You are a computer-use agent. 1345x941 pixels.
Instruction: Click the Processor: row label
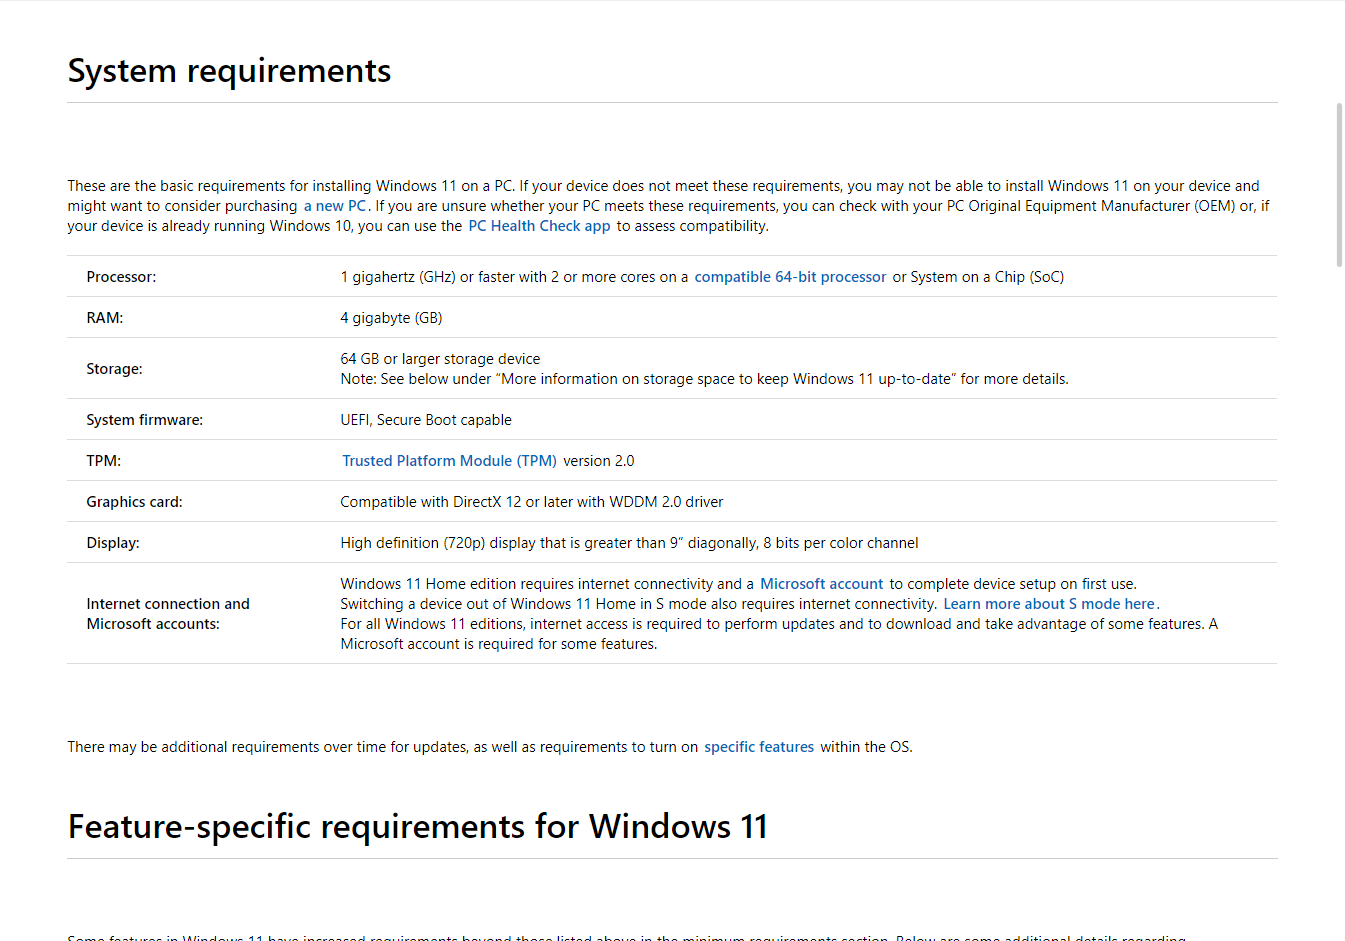(121, 277)
